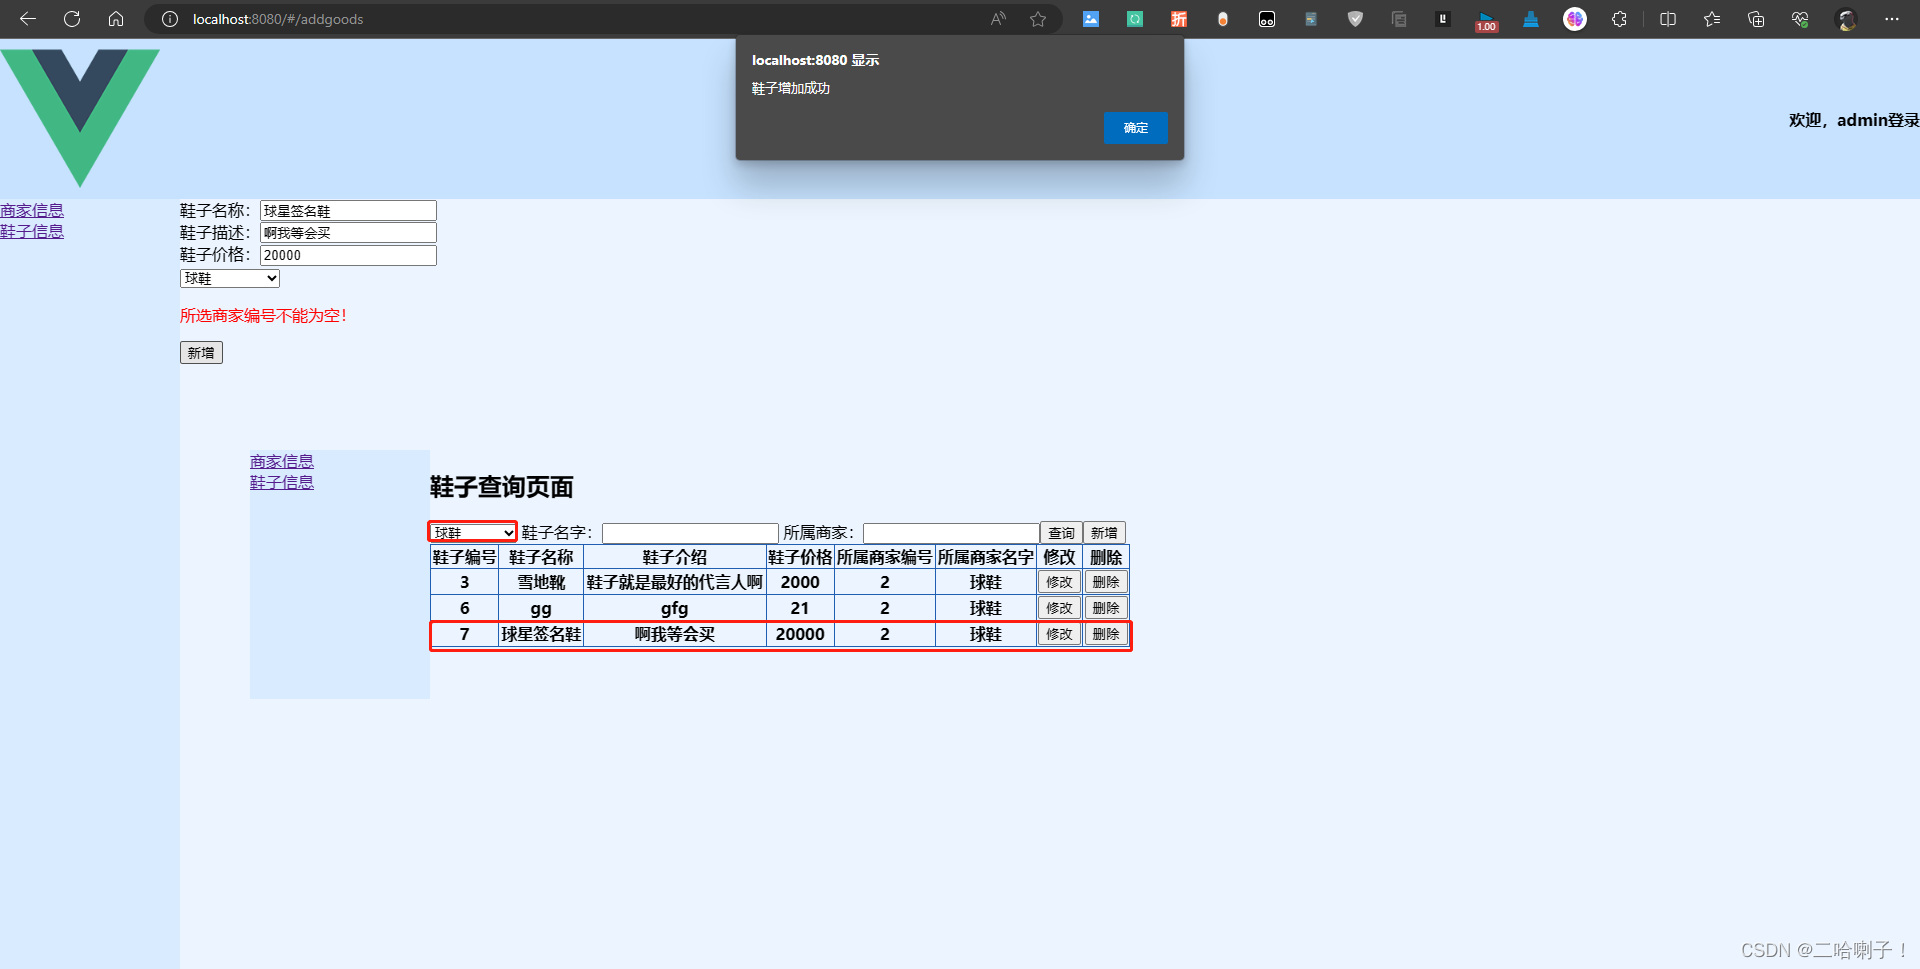Screen dimensions: 1920x969
Task: Activate the Read aloud icon in address bar
Action: [998, 19]
